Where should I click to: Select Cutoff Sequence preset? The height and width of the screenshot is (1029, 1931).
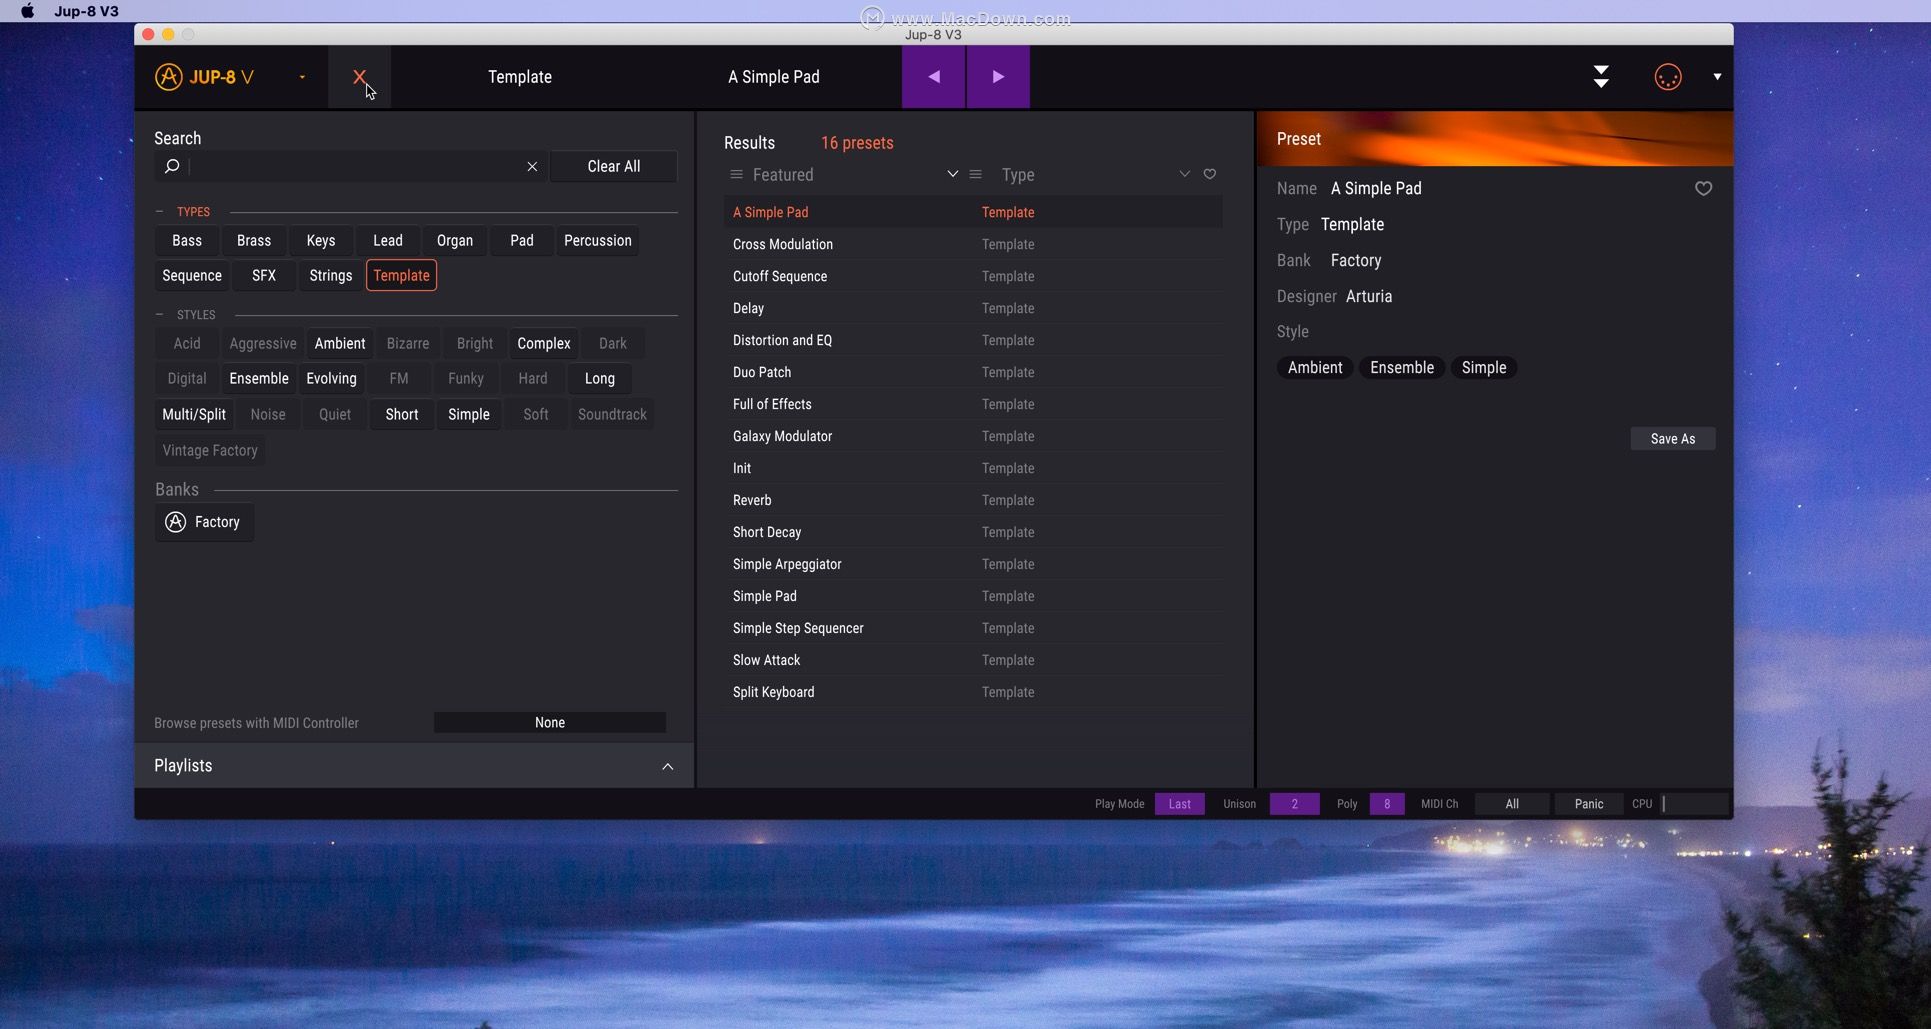click(972, 276)
